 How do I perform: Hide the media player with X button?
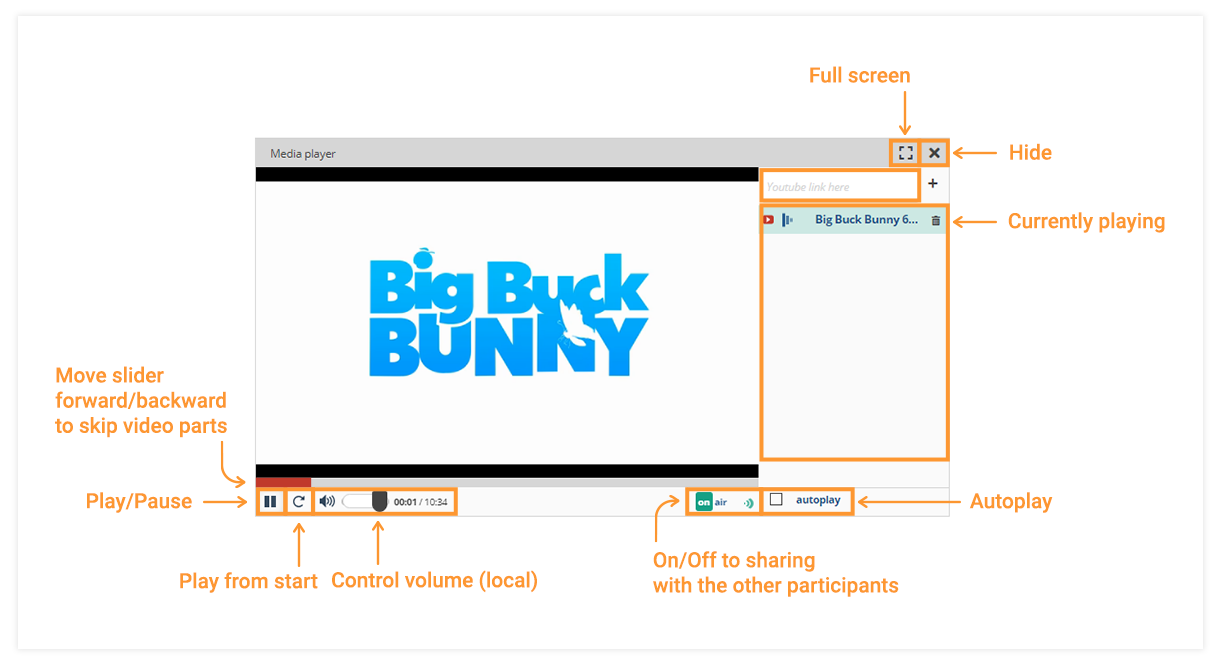[x=934, y=153]
